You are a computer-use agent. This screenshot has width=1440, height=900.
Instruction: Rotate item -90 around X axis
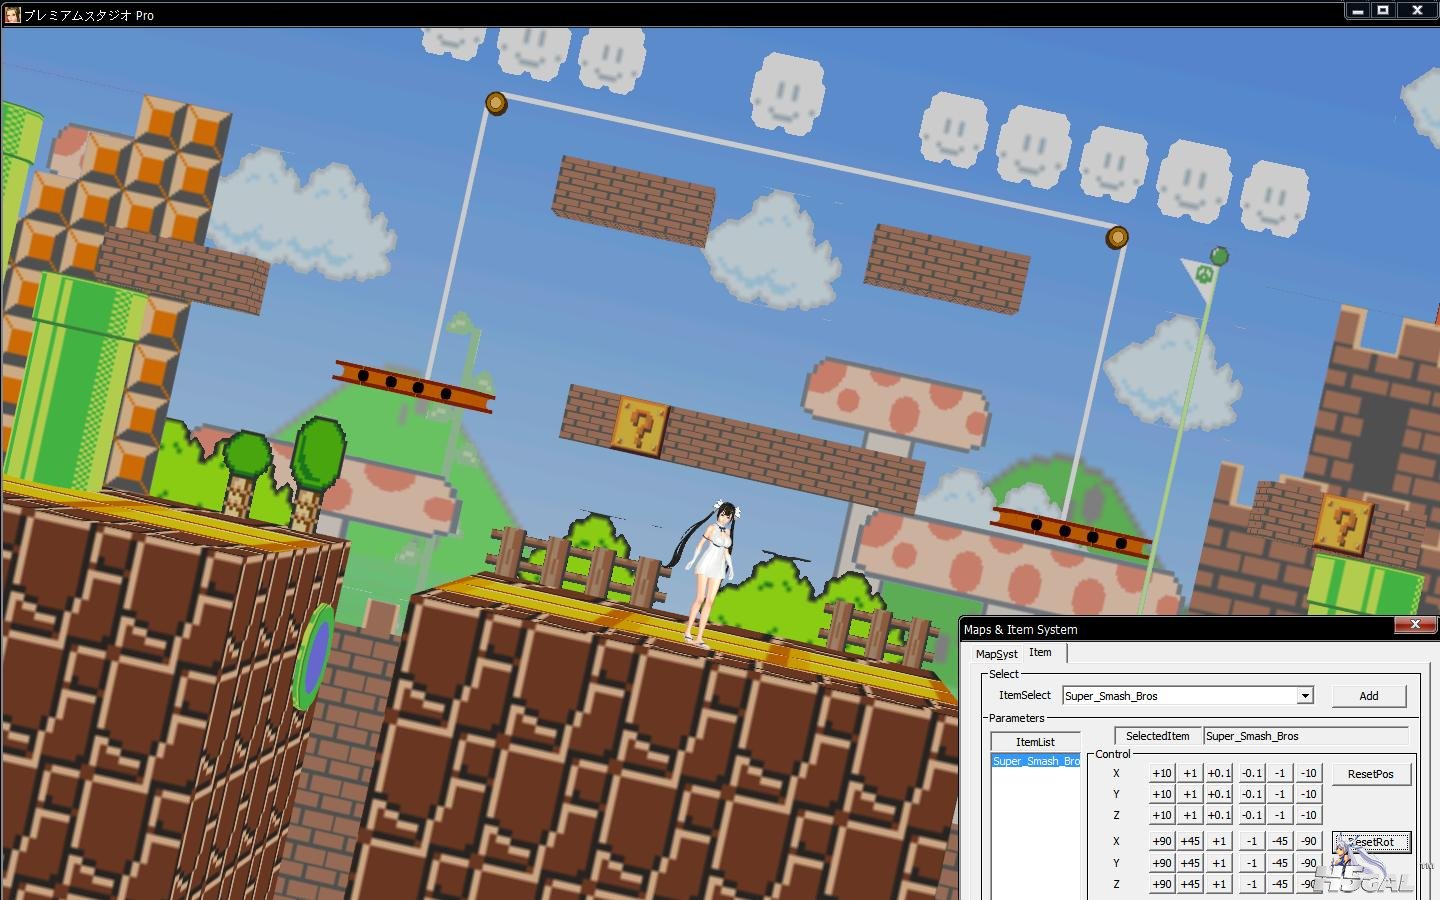1308,841
